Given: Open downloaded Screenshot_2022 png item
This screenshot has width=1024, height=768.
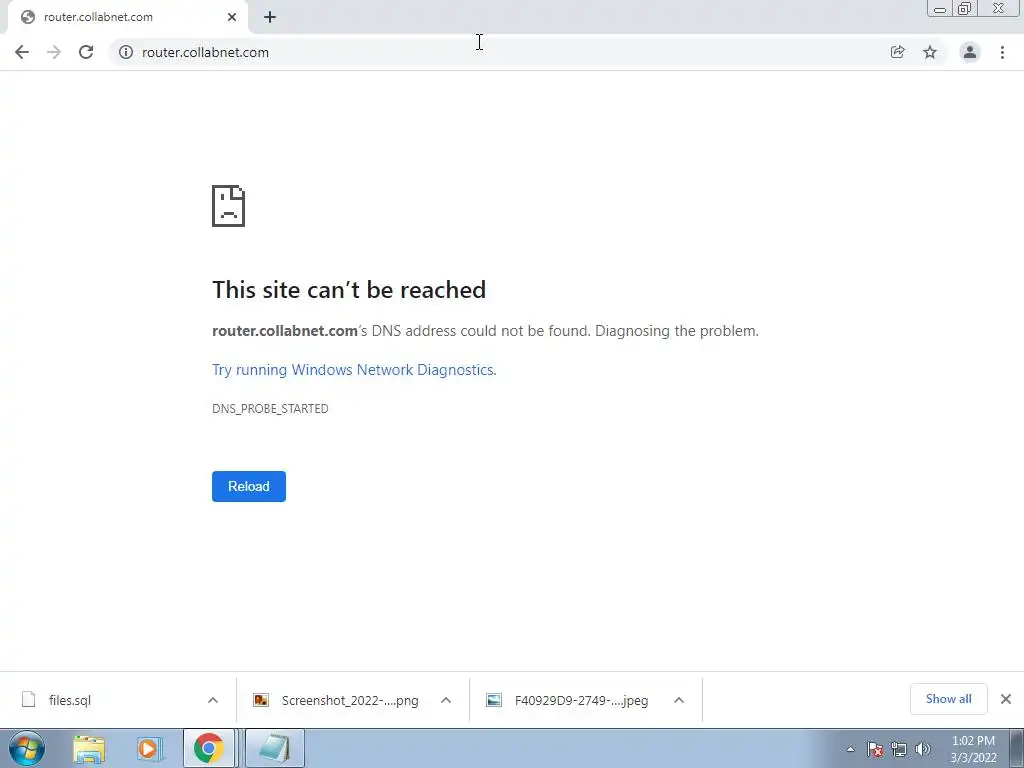Looking at the screenshot, I should [x=350, y=700].
